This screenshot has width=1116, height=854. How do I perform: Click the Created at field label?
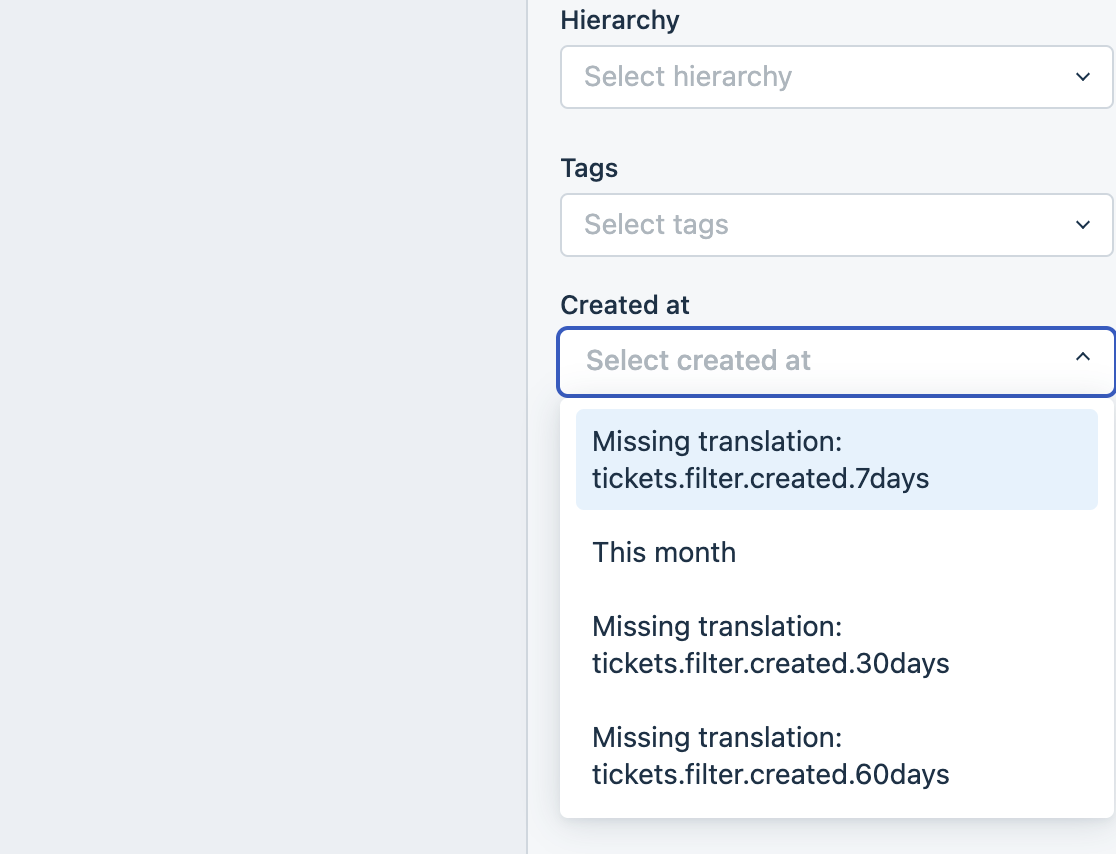(x=625, y=305)
